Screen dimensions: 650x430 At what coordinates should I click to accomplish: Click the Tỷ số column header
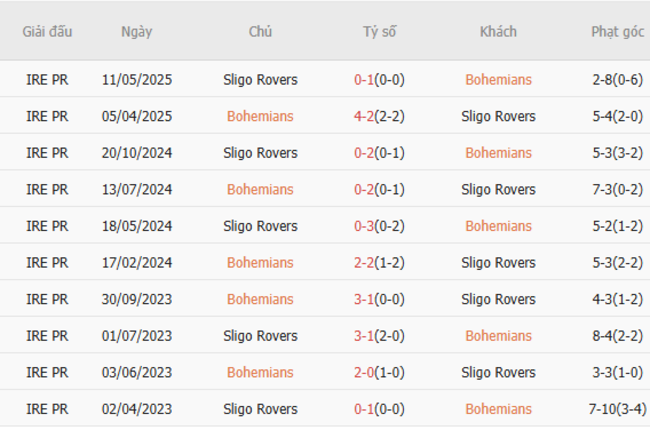[380, 32]
